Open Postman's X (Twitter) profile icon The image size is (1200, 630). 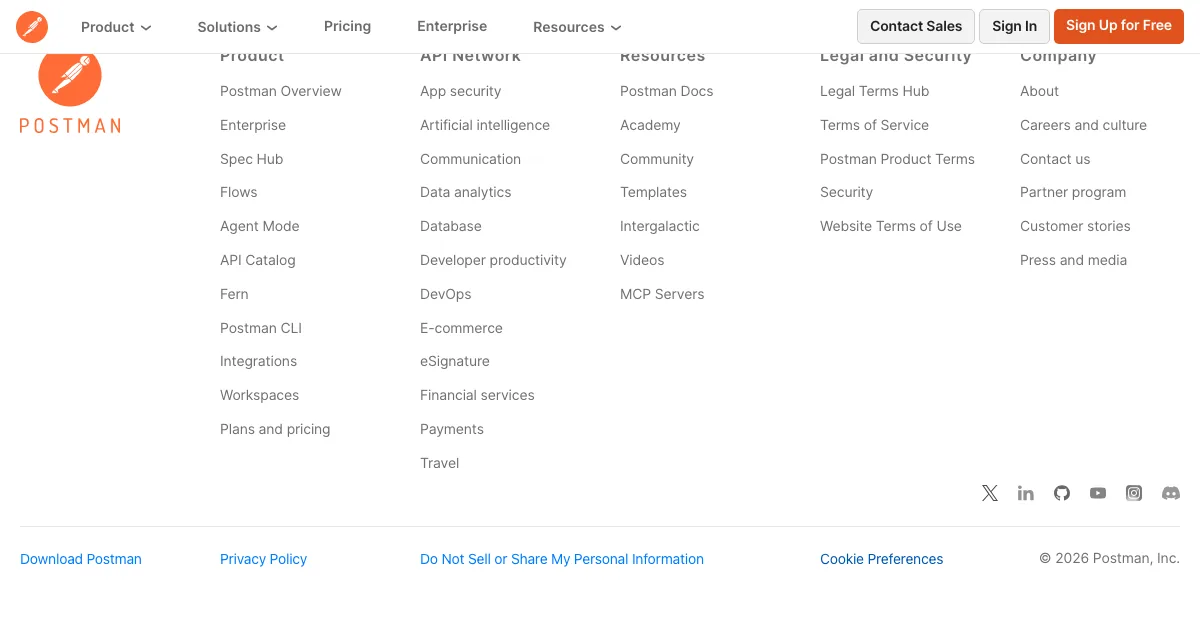pyautogui.click(x=990, y=493)
